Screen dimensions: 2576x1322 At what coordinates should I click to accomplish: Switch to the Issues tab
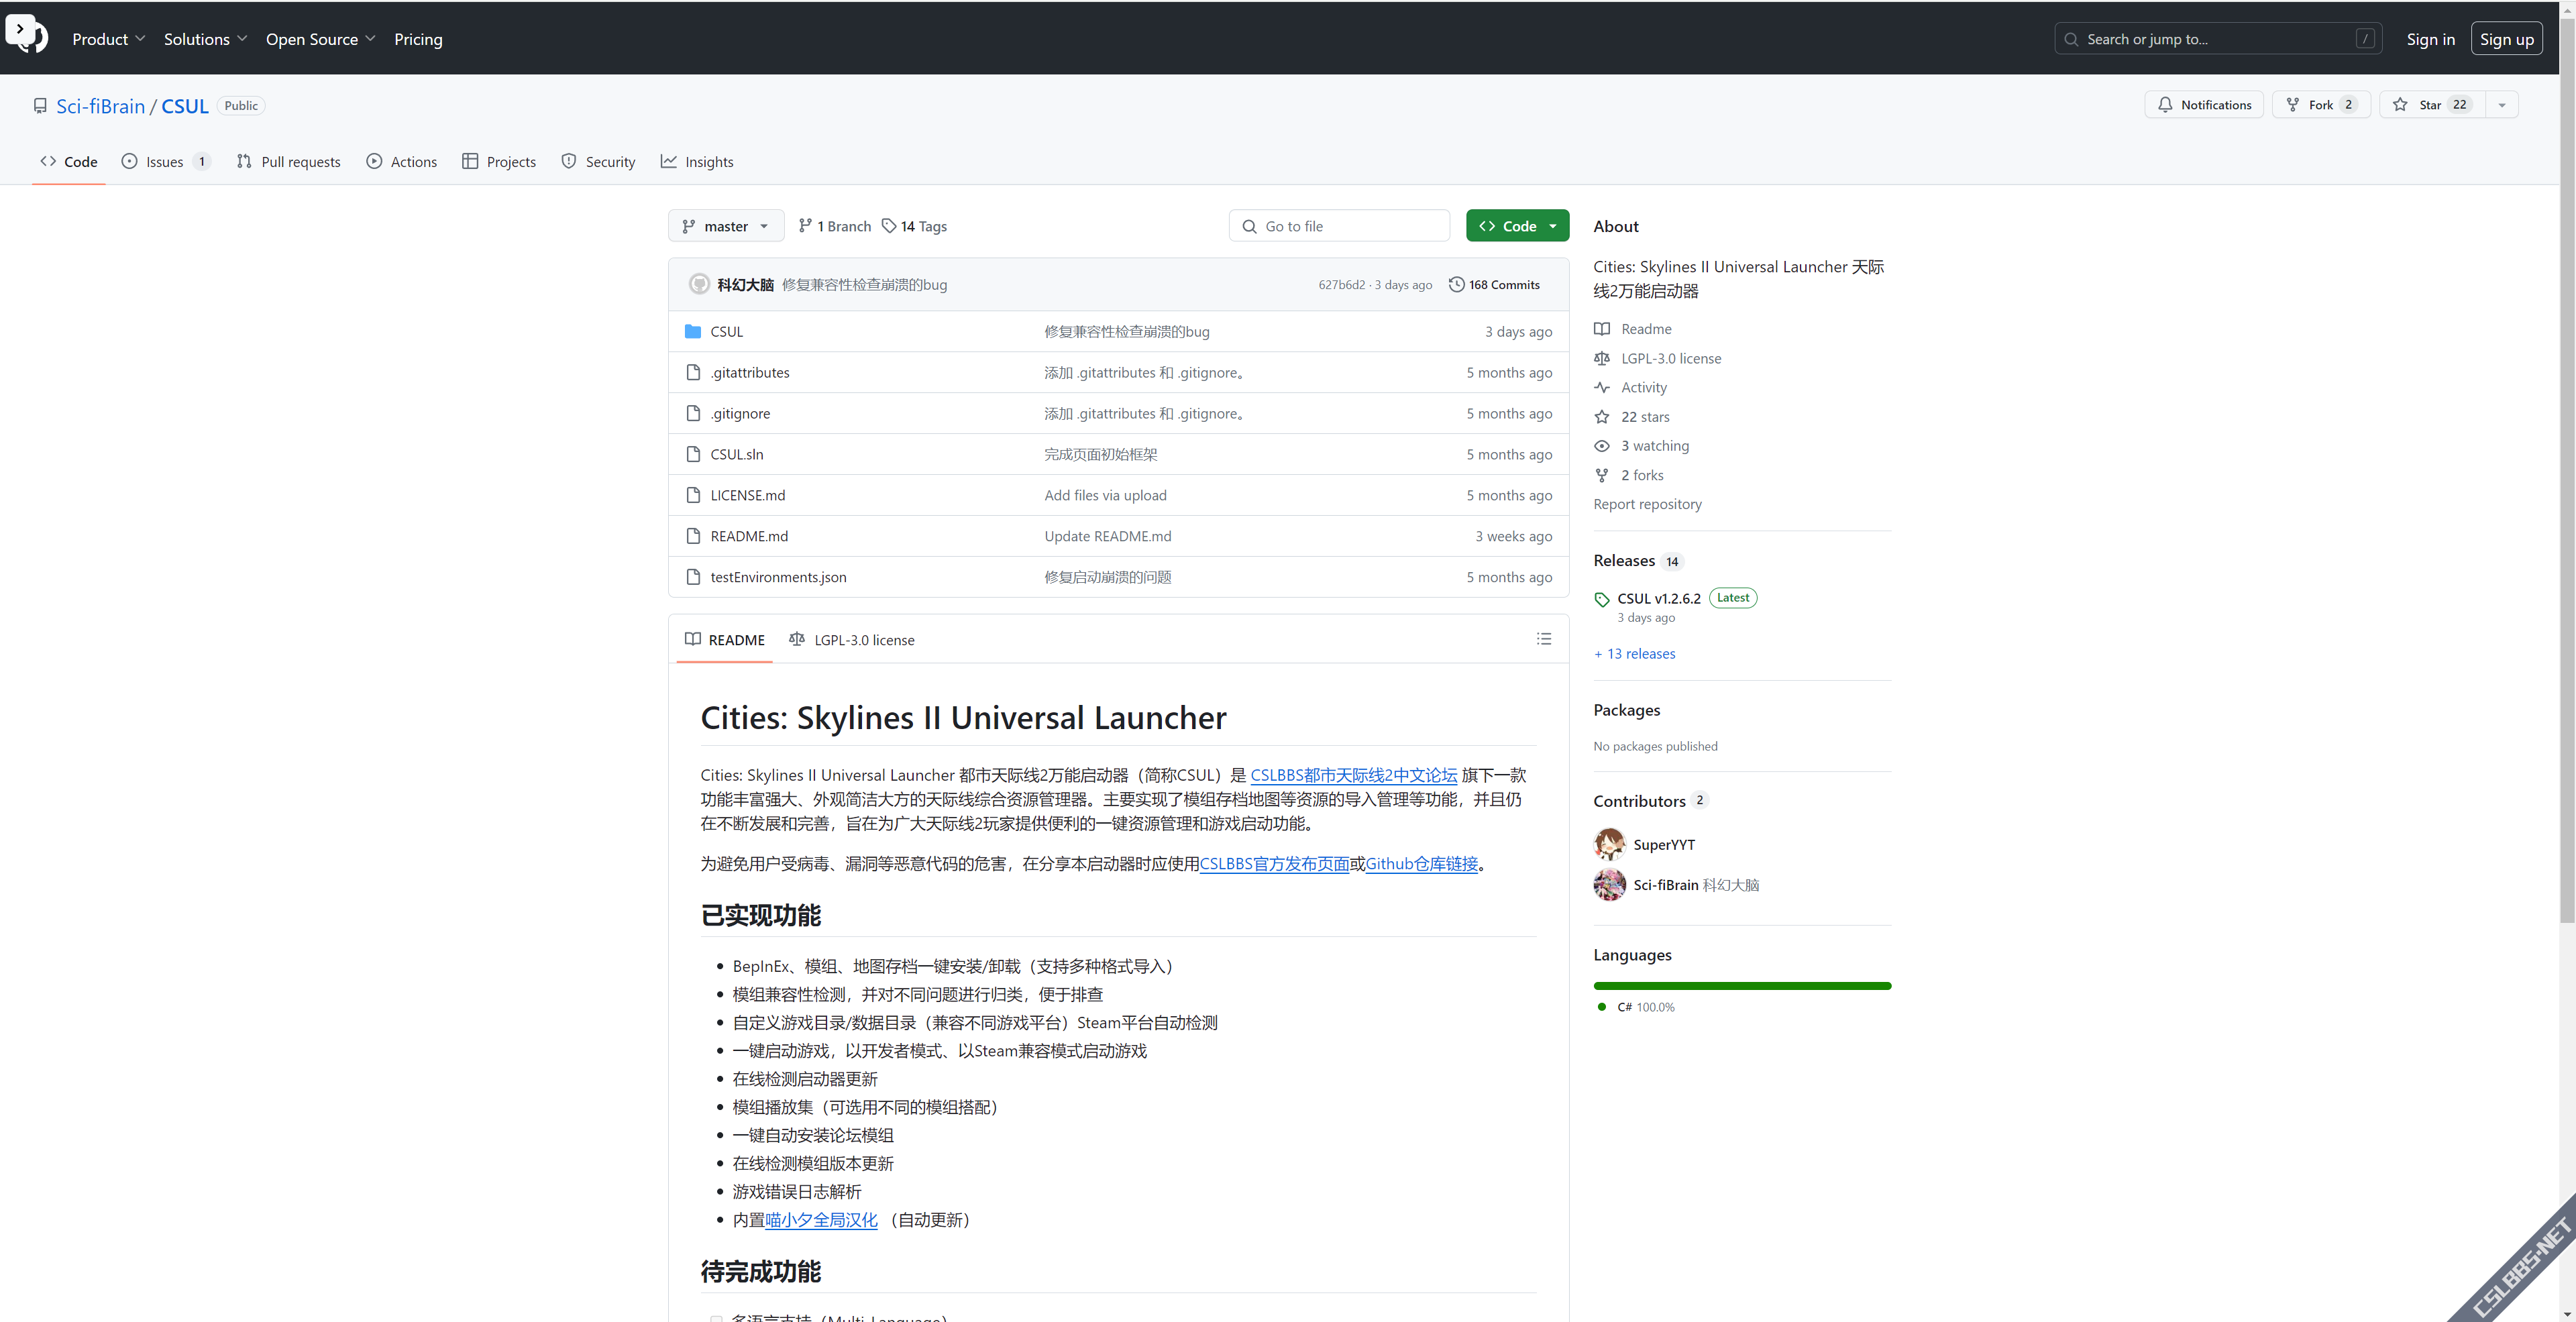coord(166,162)
